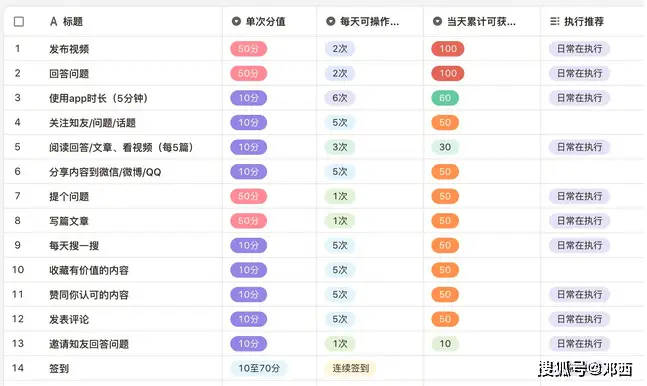
Task: Click row number 7
Action: pos(17,196)
